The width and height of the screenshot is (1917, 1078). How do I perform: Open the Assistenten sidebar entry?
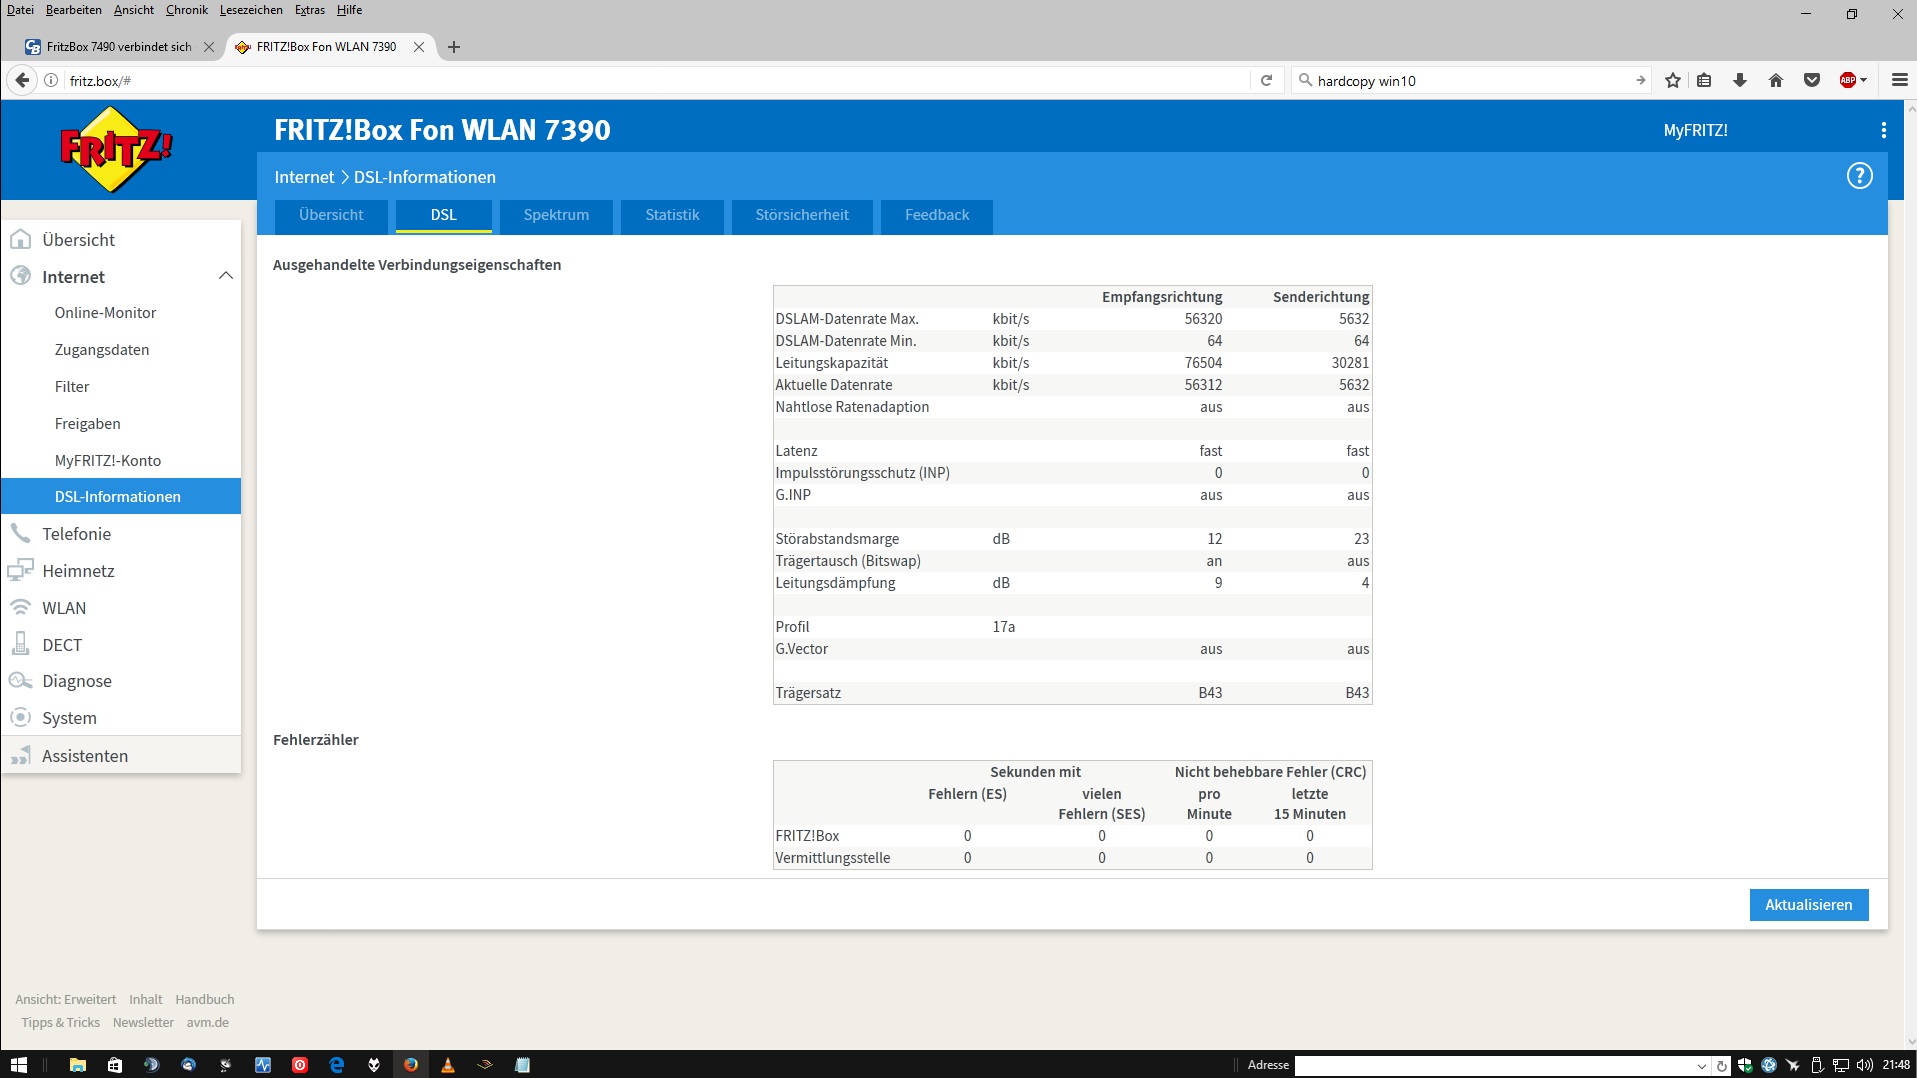[85, 756]
